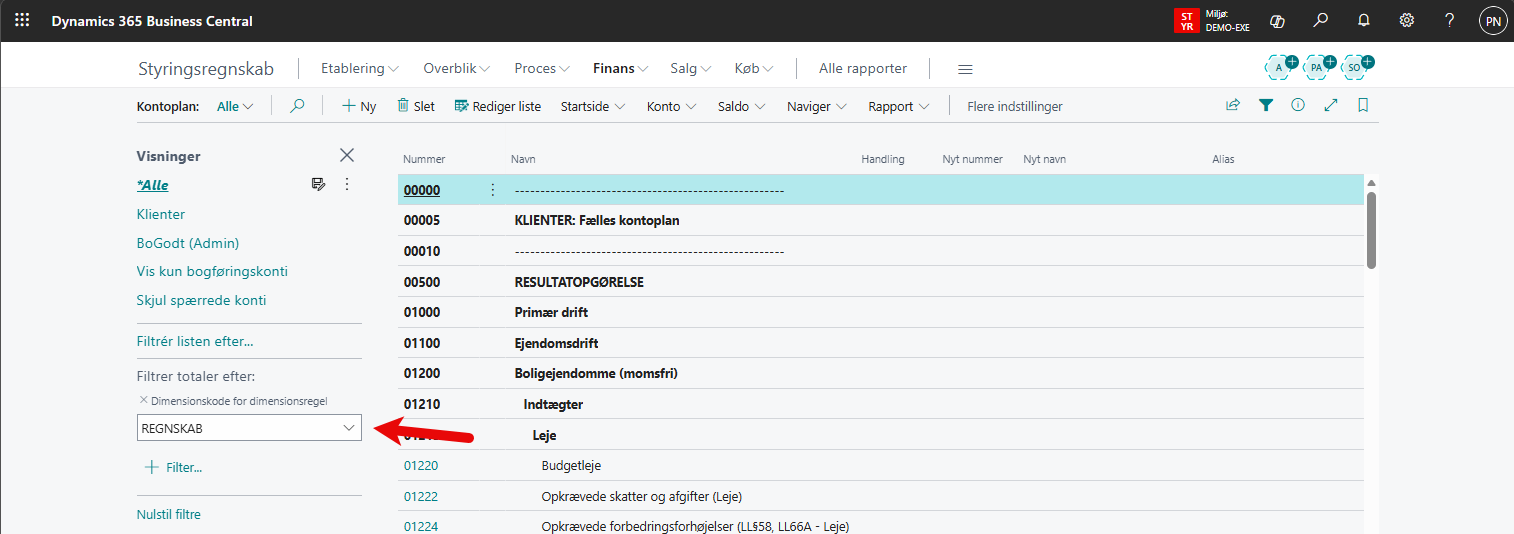1514x534 pixels.
Task: Click the help question mark icon
Action: pyautogui.click(x=1449, y=21)
